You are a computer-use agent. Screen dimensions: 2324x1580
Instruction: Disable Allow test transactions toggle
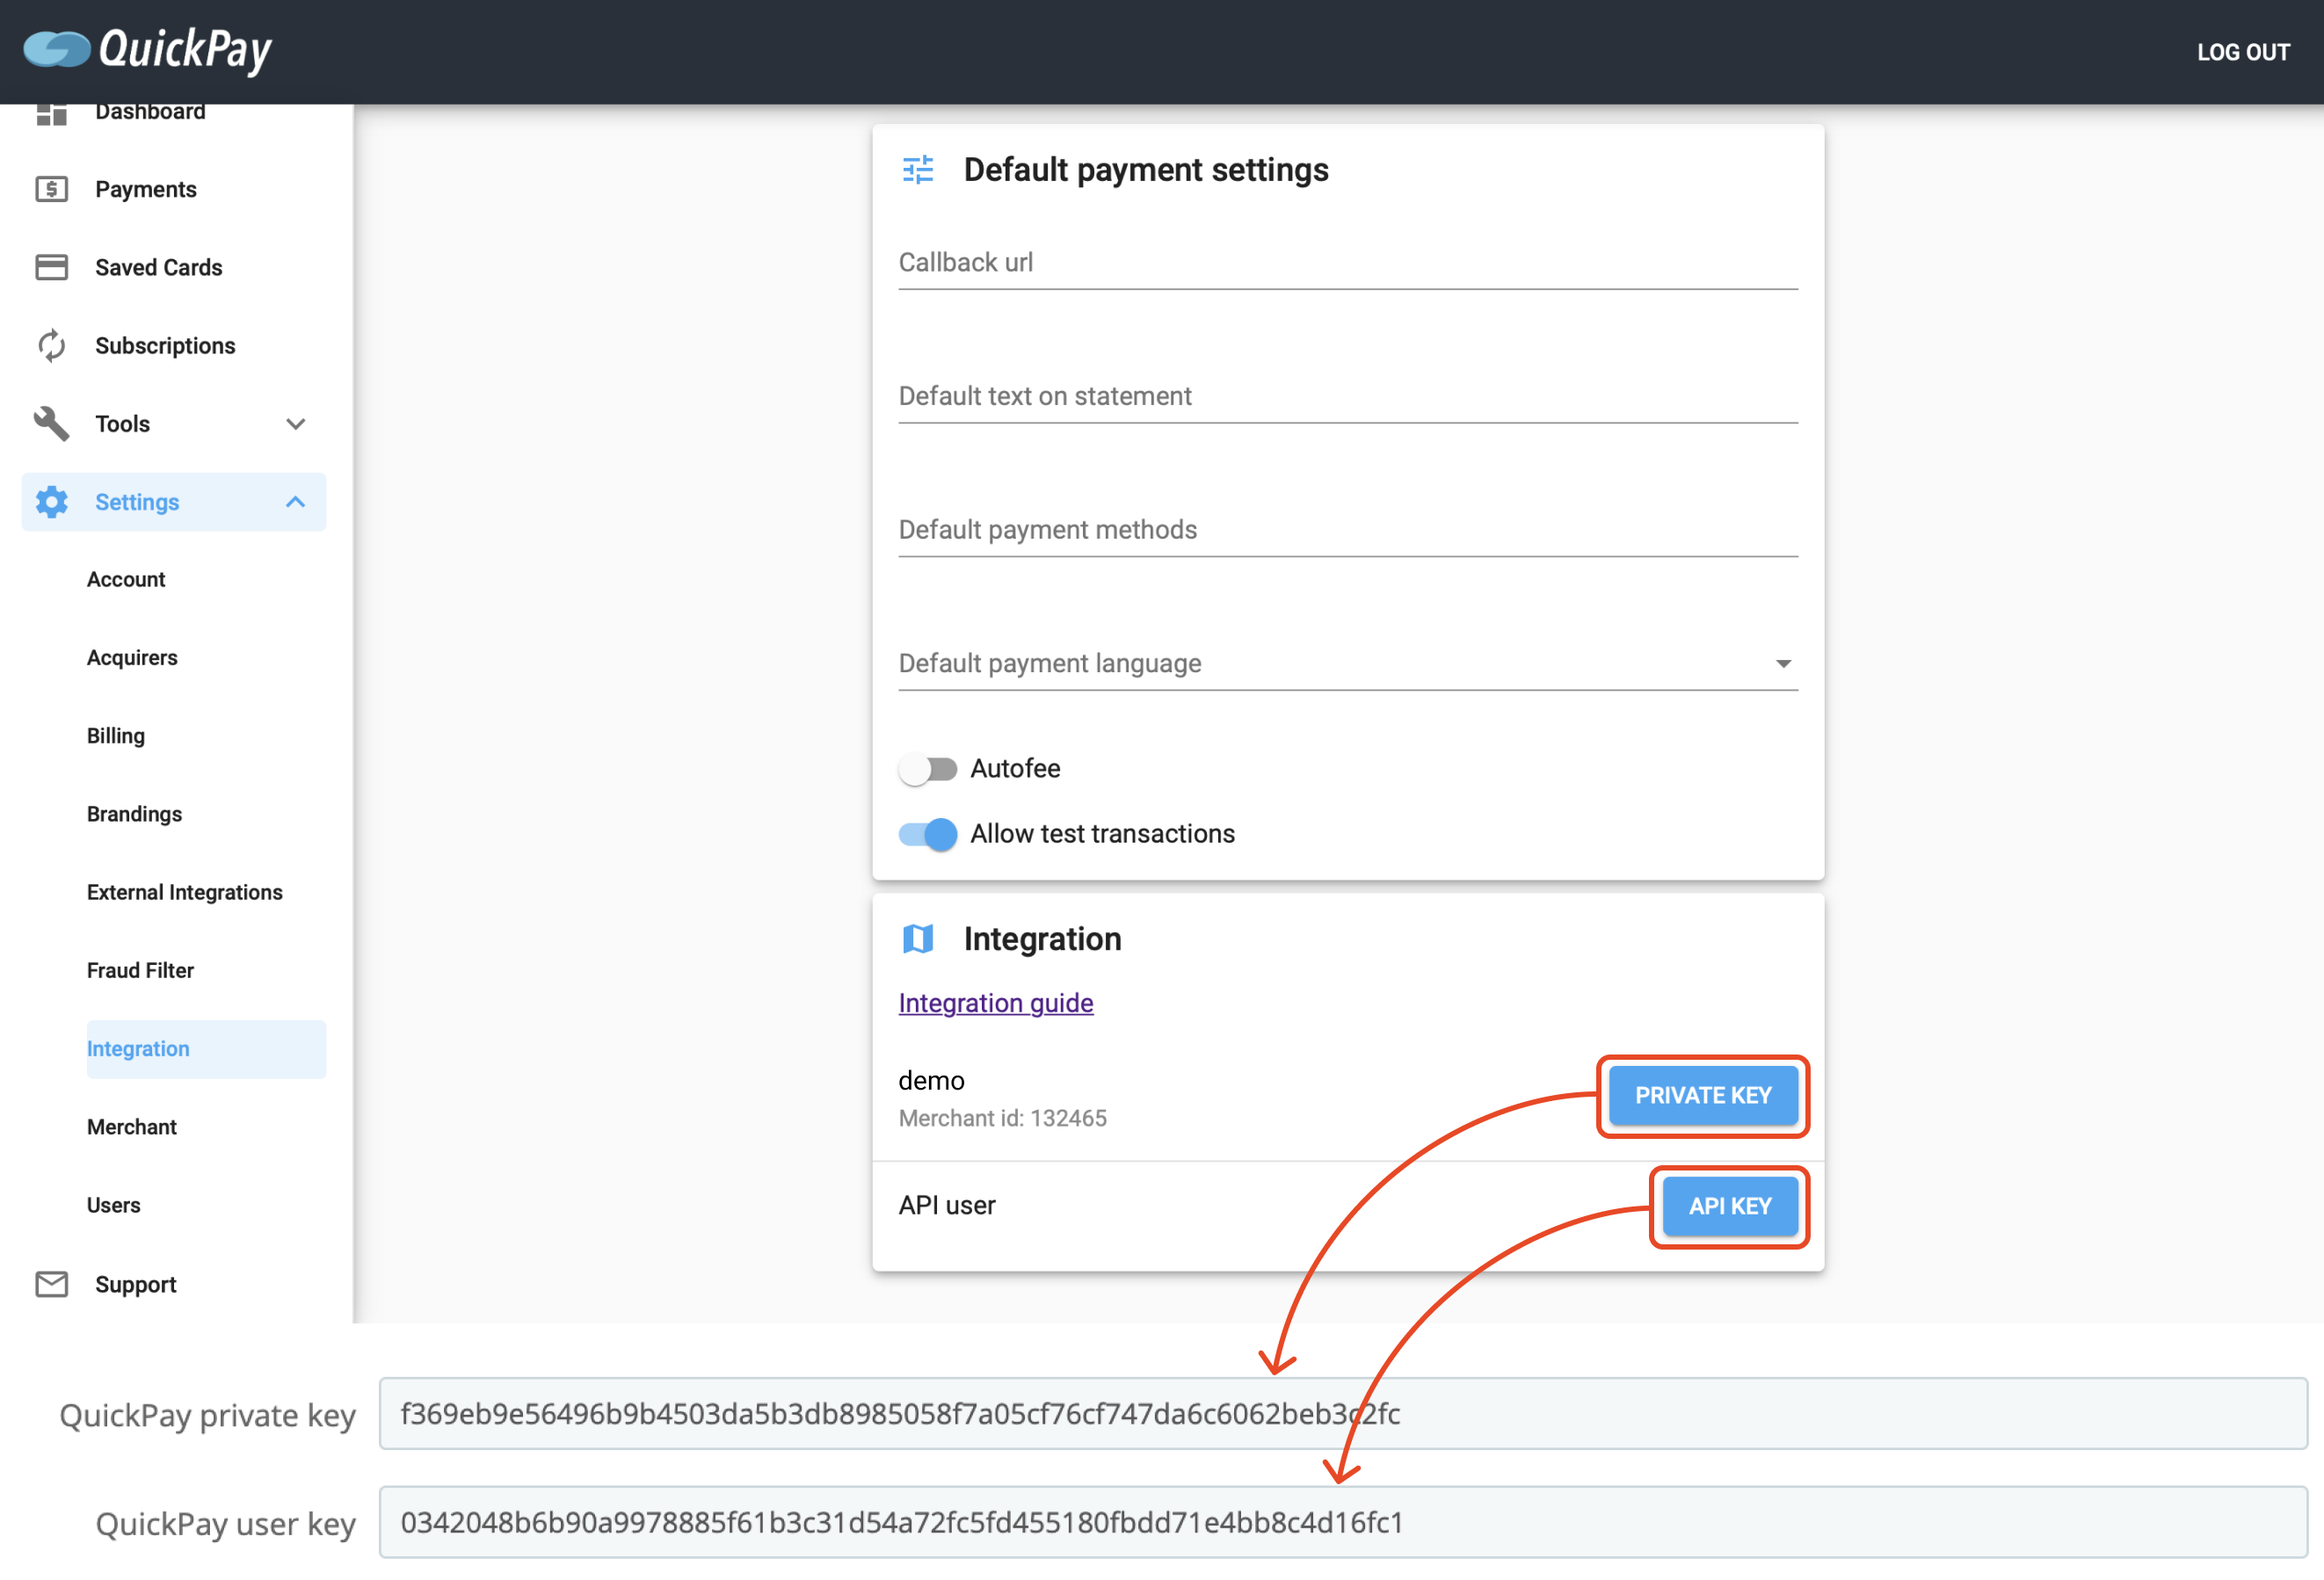click(927, 833)
